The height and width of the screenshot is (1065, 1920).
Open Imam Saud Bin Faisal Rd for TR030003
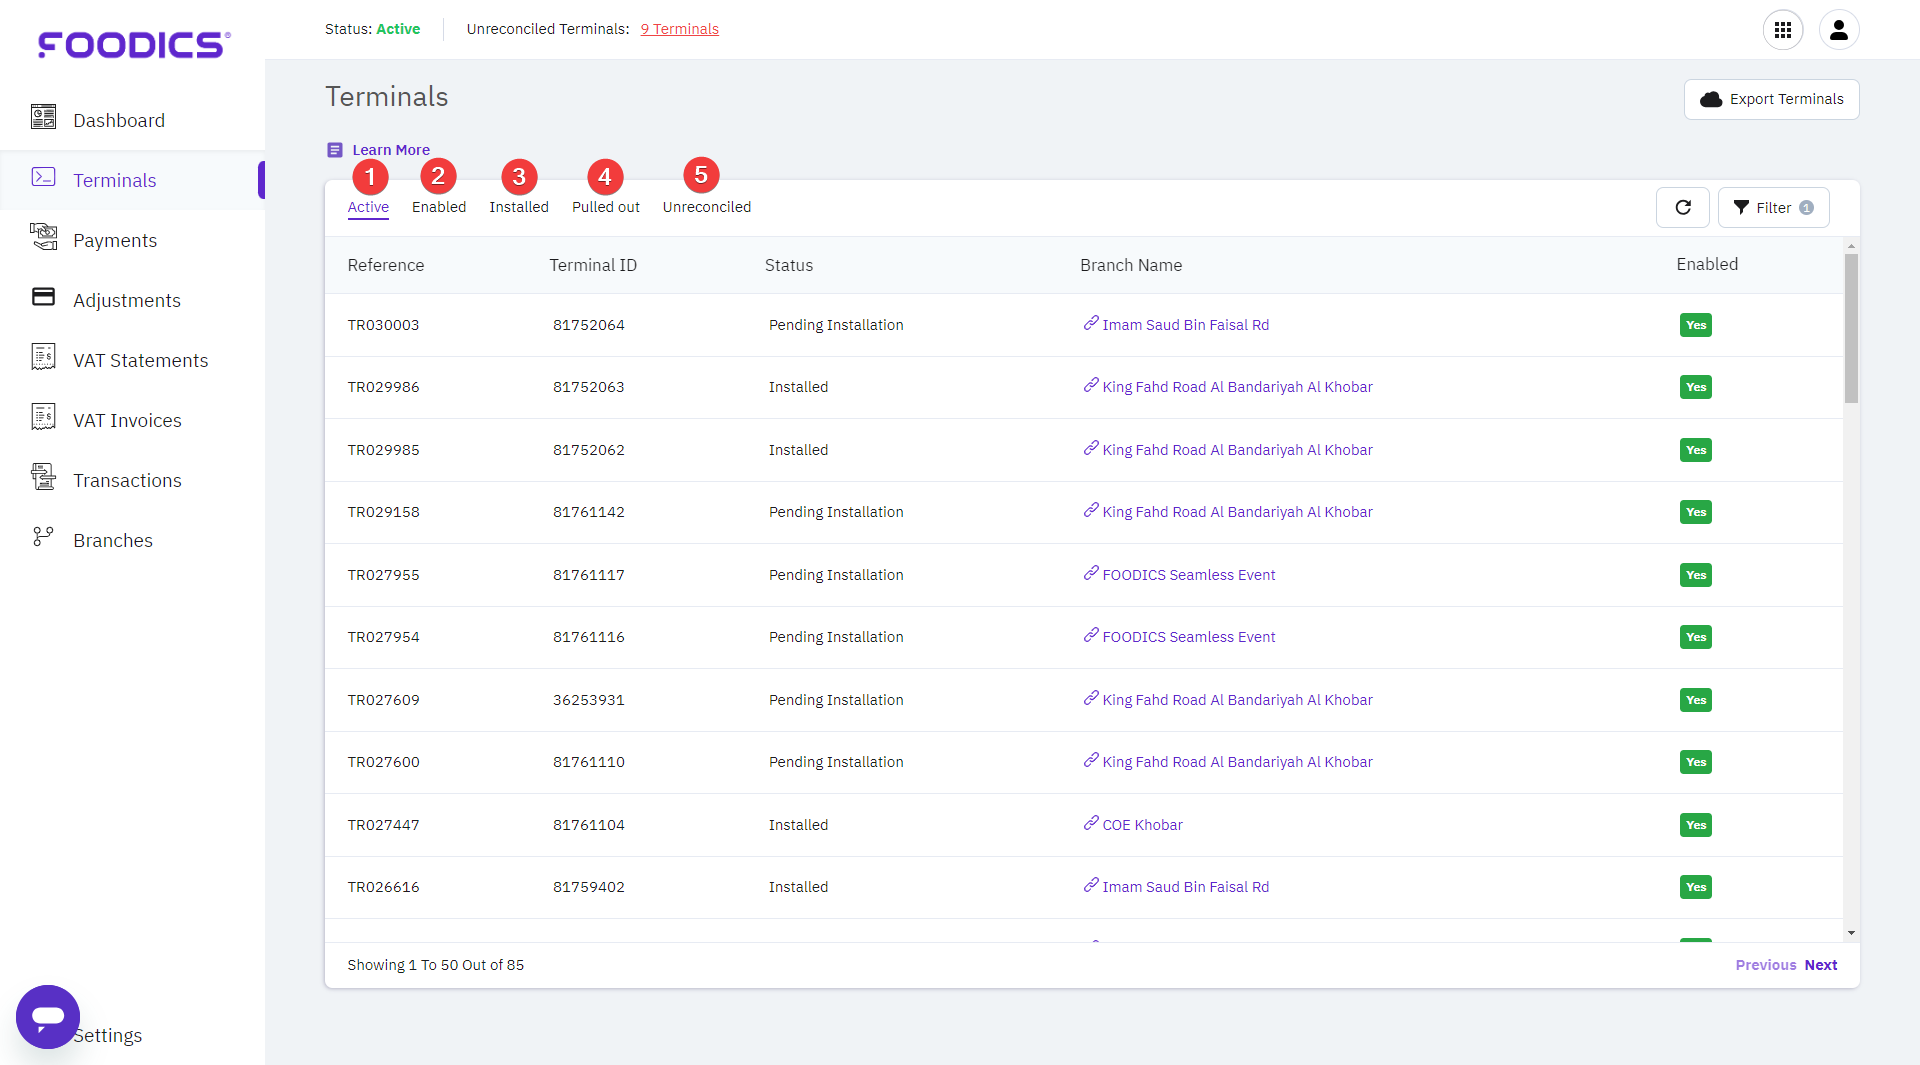[1186, 325]
